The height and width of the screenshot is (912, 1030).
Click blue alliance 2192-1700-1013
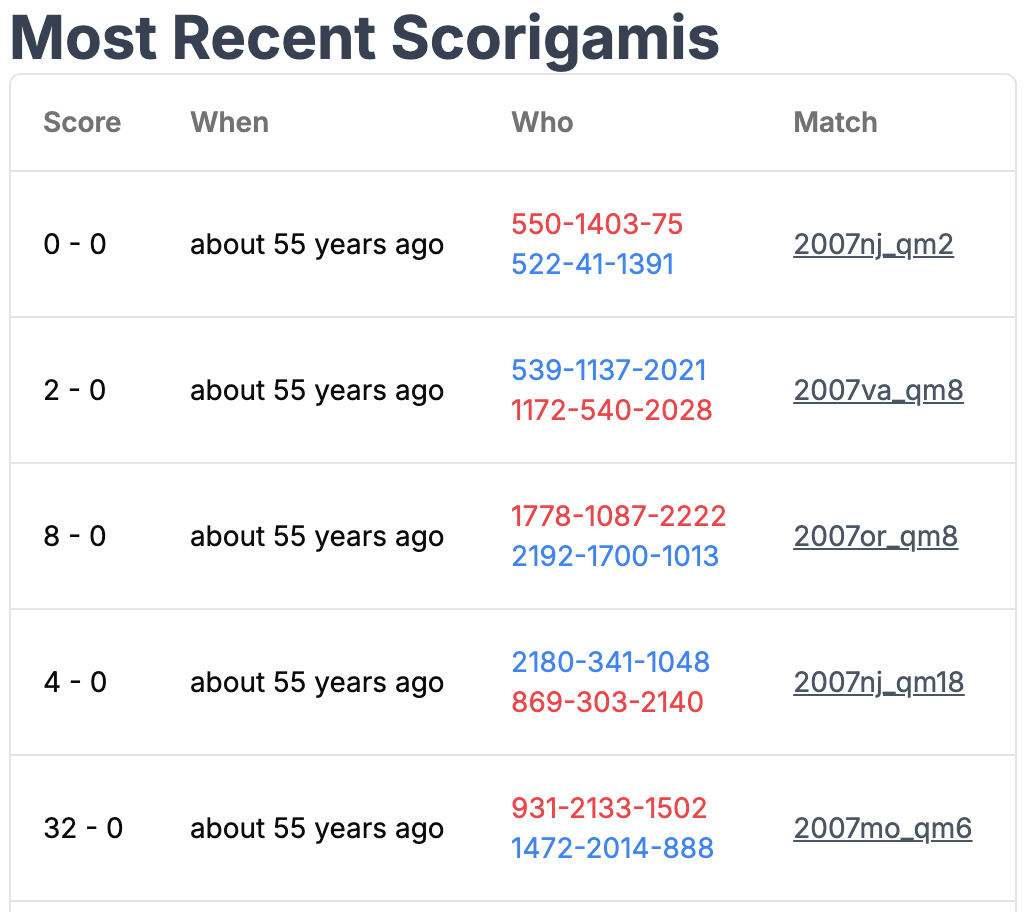coord(615,557)
